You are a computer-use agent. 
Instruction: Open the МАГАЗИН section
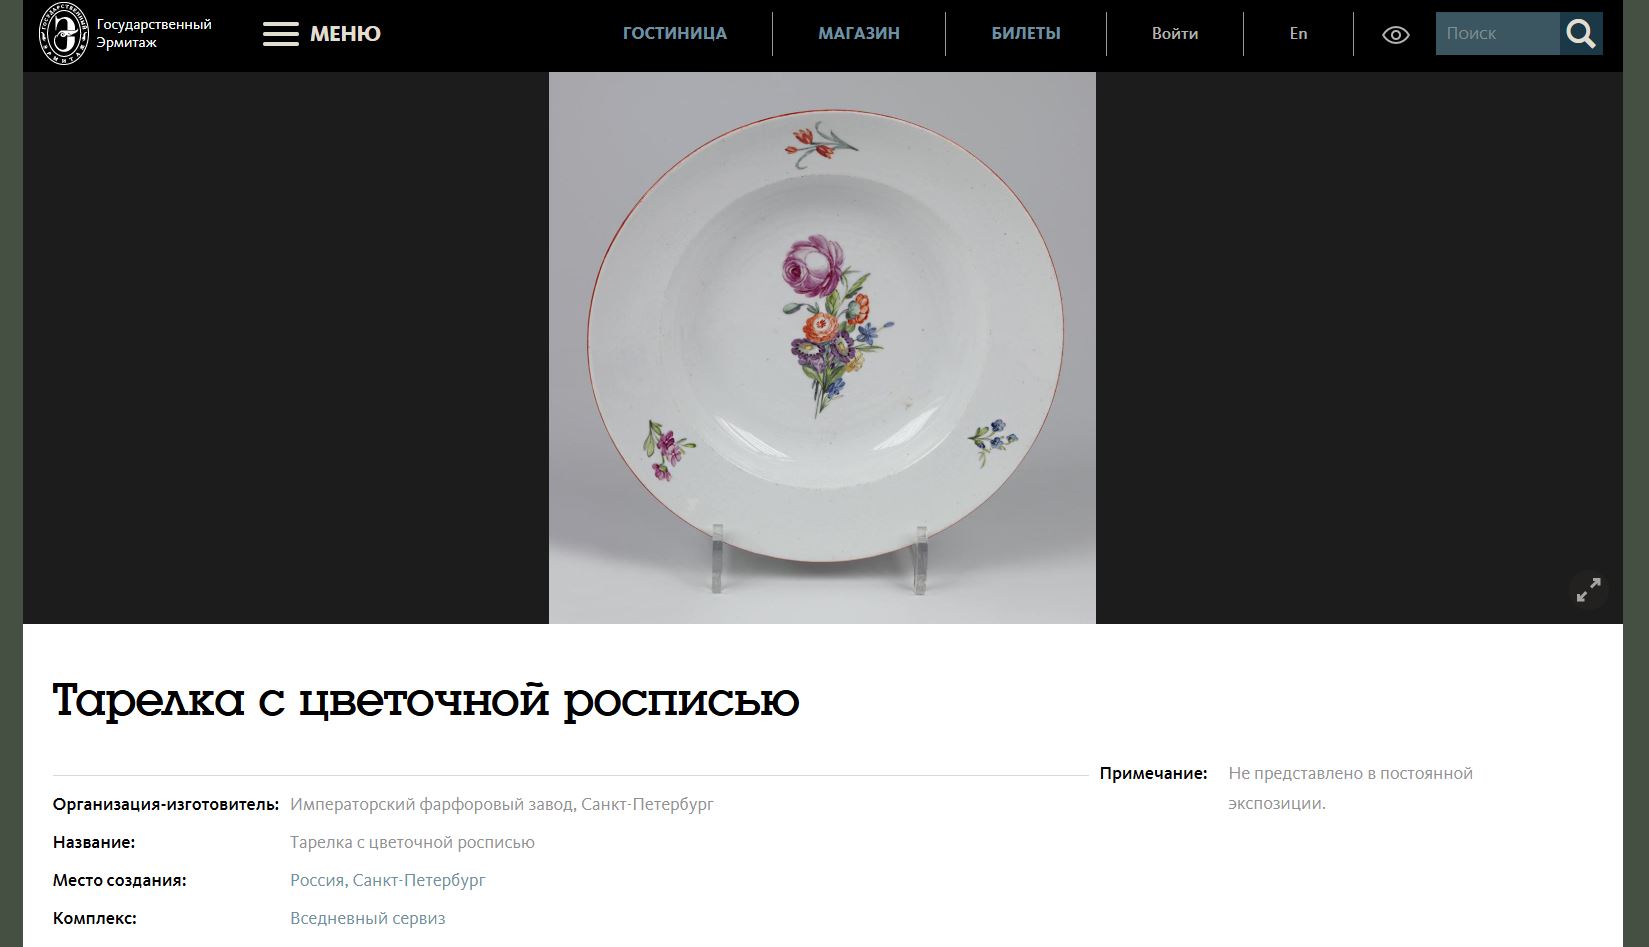(859, 33)
